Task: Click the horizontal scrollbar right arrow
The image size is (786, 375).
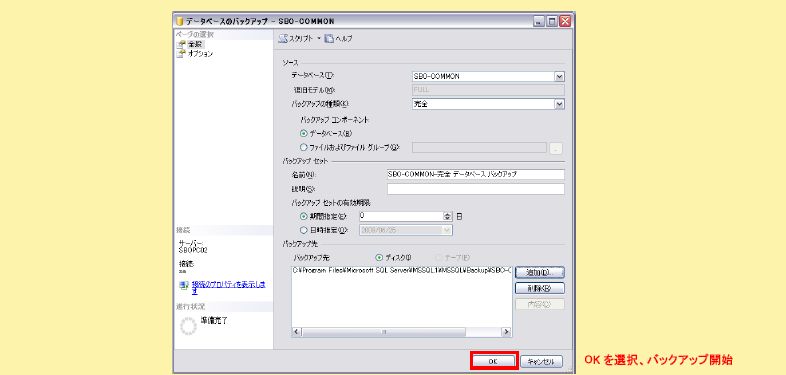Action: (x=507, y=332)
